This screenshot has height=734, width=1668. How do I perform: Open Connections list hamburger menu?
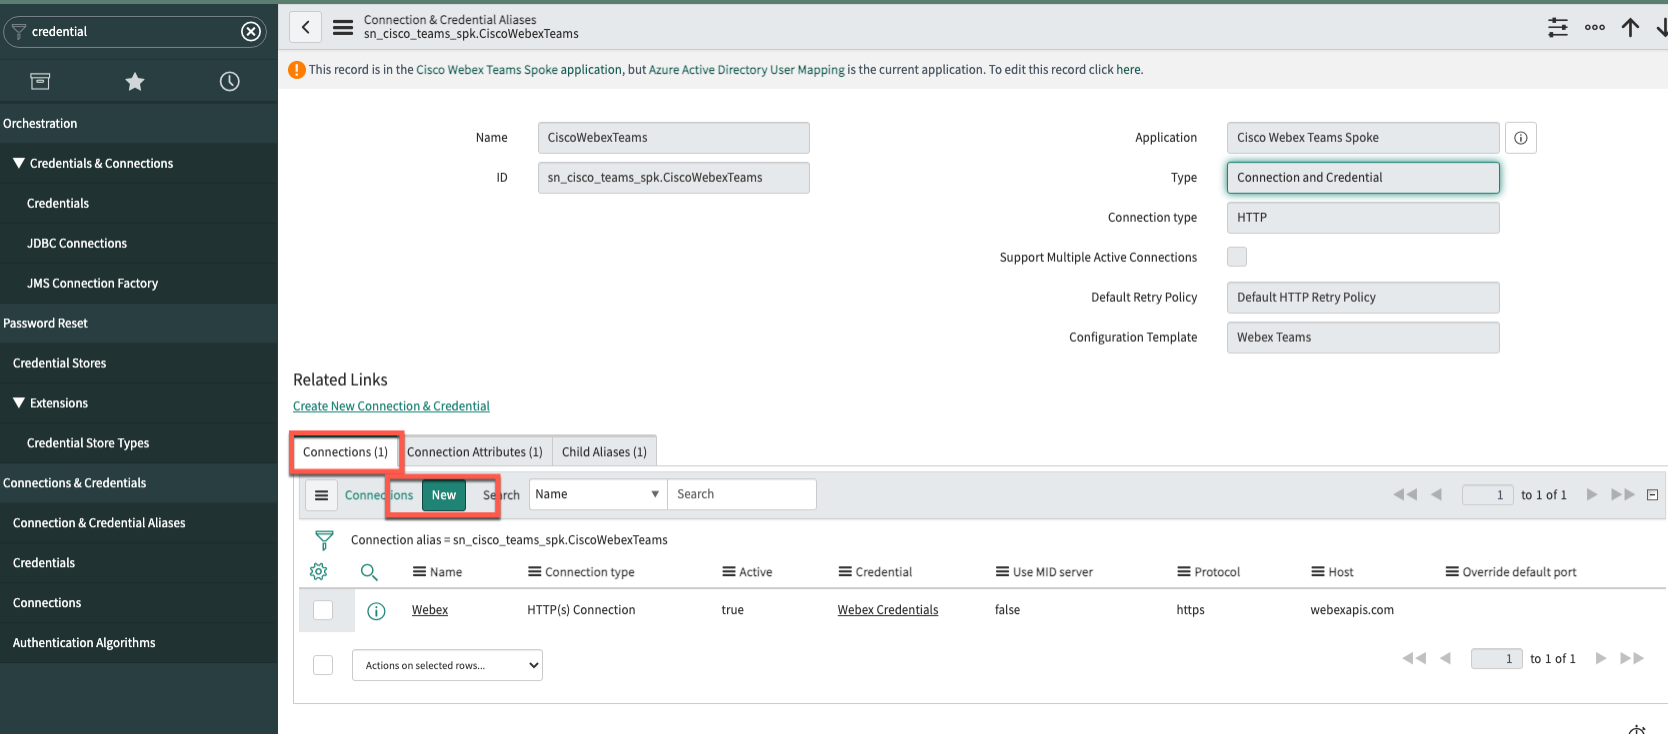tap(321, 495)
